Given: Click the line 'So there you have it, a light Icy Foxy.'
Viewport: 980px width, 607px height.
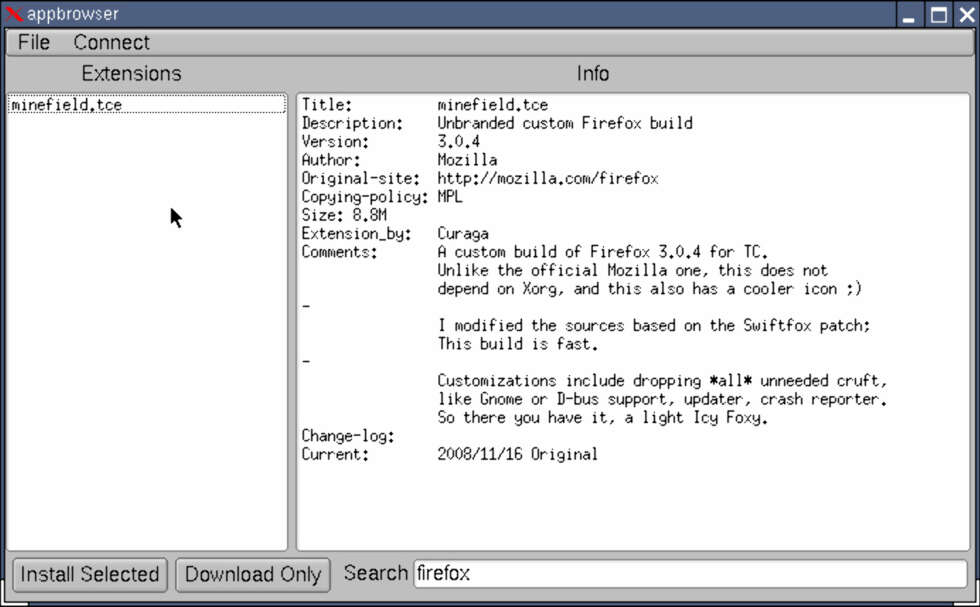Looking at the screenshot, I should [602, 418].
